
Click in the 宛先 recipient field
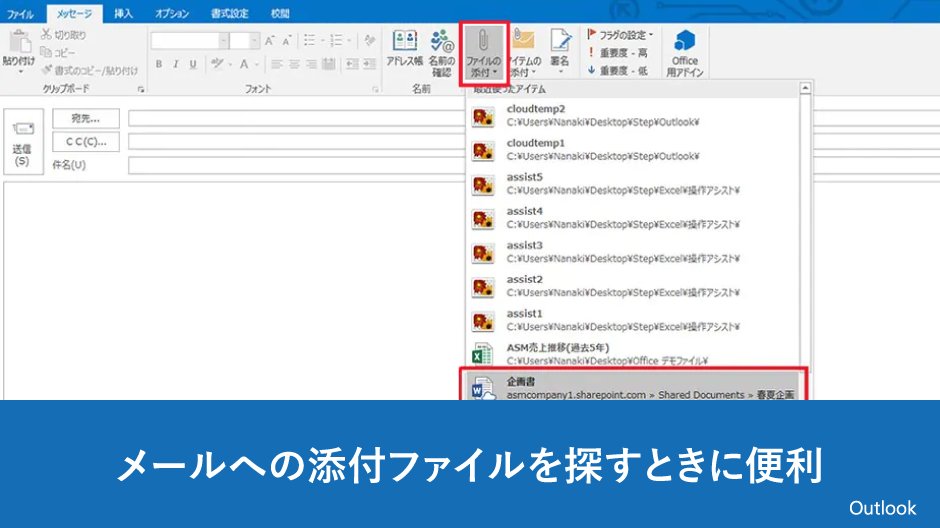coord(297,118)
